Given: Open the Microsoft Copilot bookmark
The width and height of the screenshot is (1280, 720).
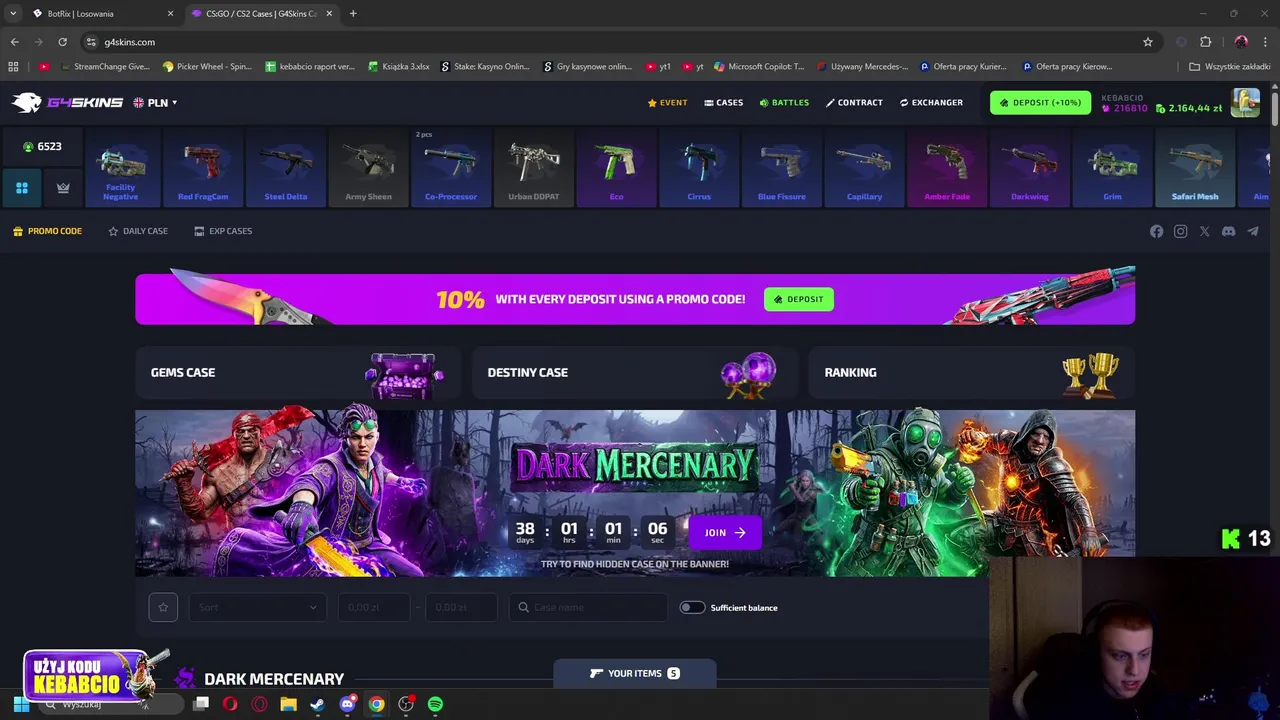Looking at the screenshot, I should [759, 67].
